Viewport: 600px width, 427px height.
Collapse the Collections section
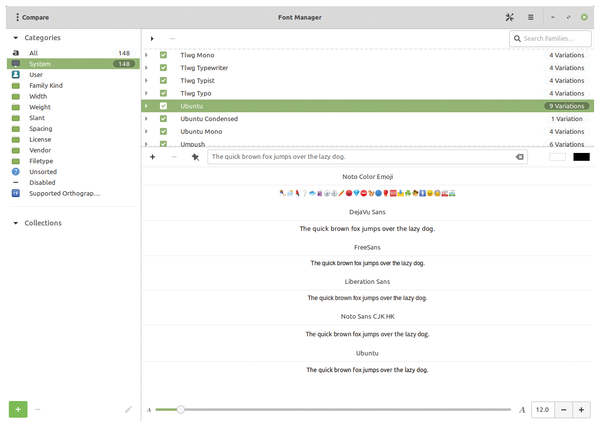pos(15,223)
